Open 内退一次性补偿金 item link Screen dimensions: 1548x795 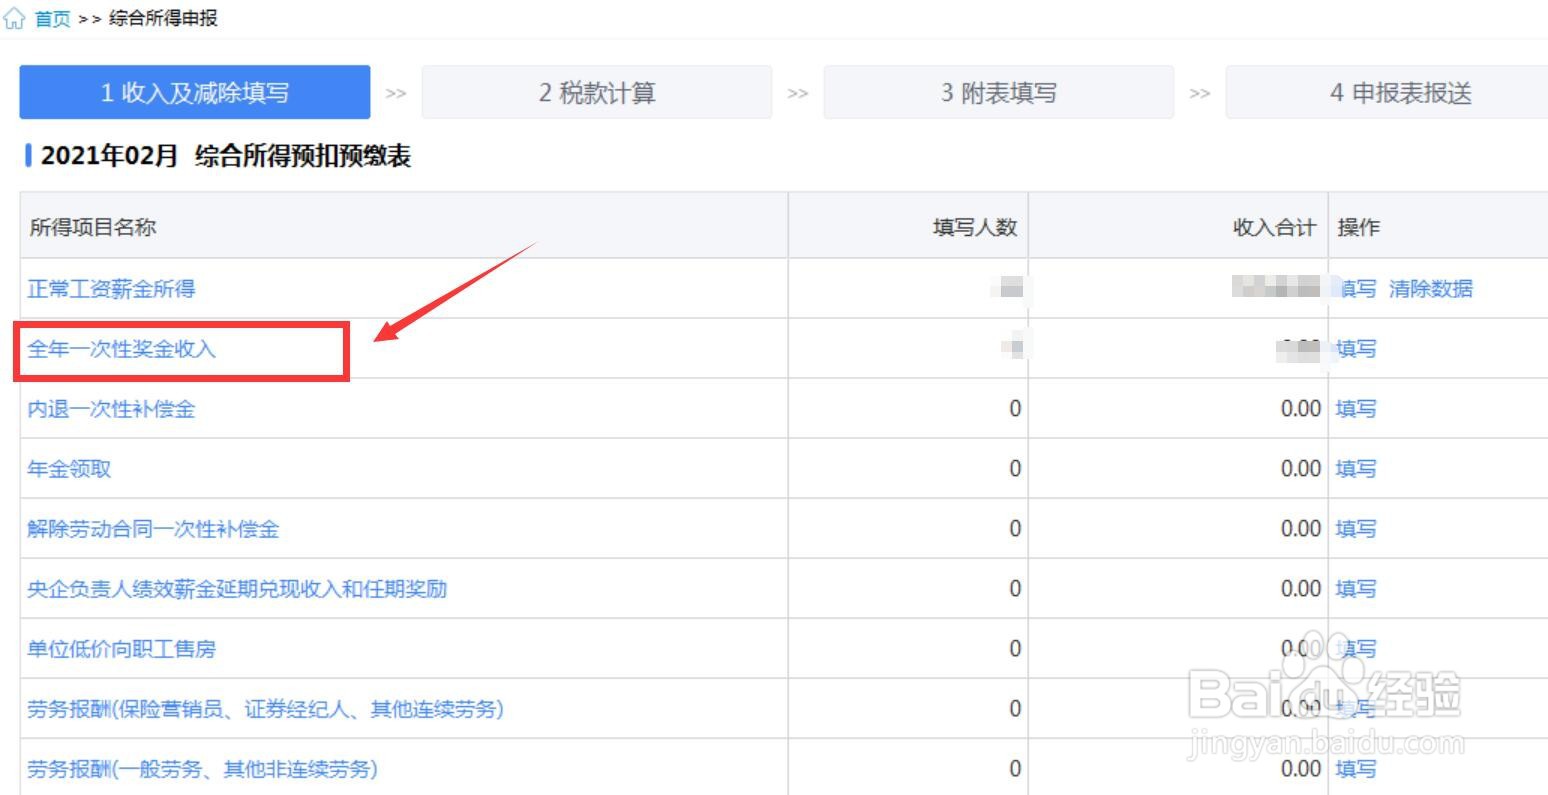[111, 409]
